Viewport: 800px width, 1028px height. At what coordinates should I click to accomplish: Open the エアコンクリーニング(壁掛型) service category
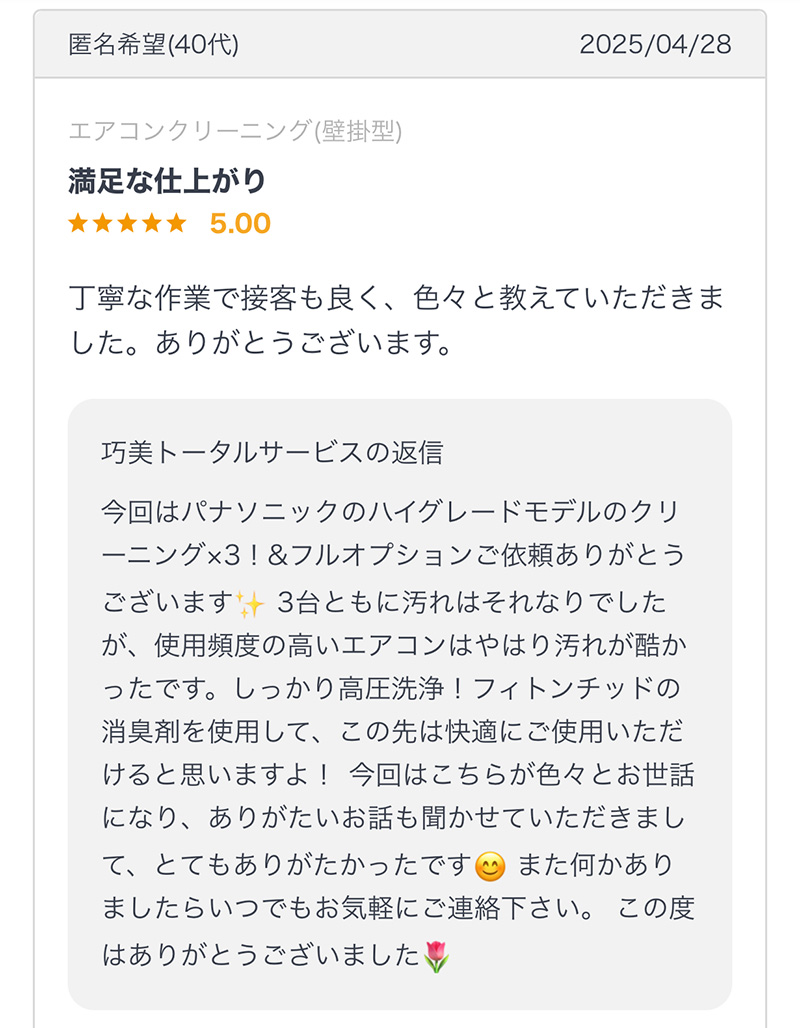click(x=235, y=130)
